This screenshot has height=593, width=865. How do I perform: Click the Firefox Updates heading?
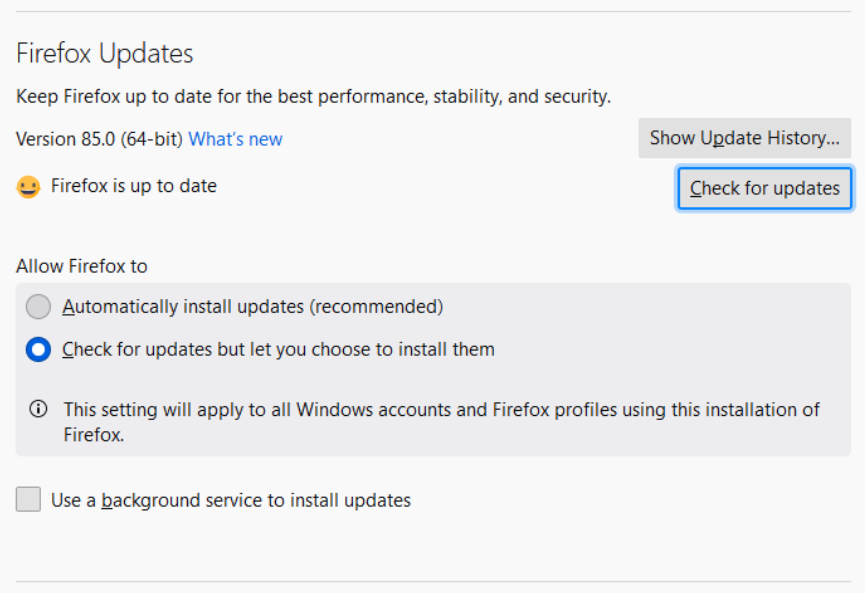pyautogui.click(x=104, y=53)
